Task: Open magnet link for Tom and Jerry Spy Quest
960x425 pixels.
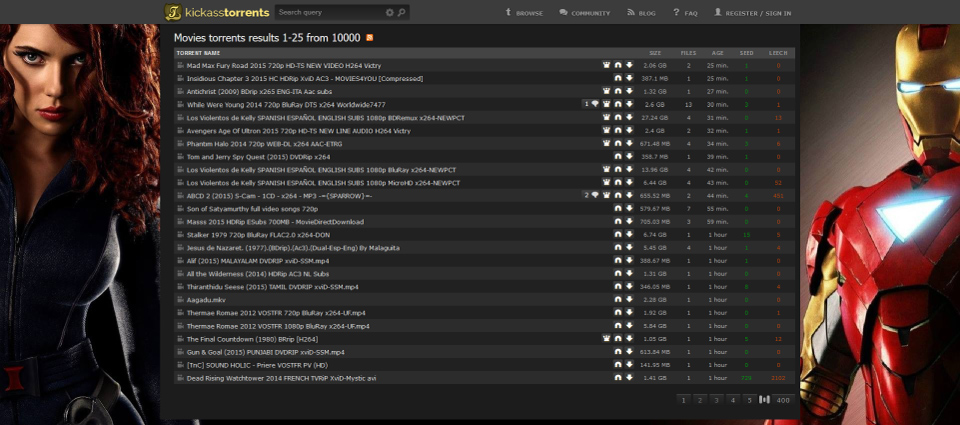Action: click(x=618, y=157)
